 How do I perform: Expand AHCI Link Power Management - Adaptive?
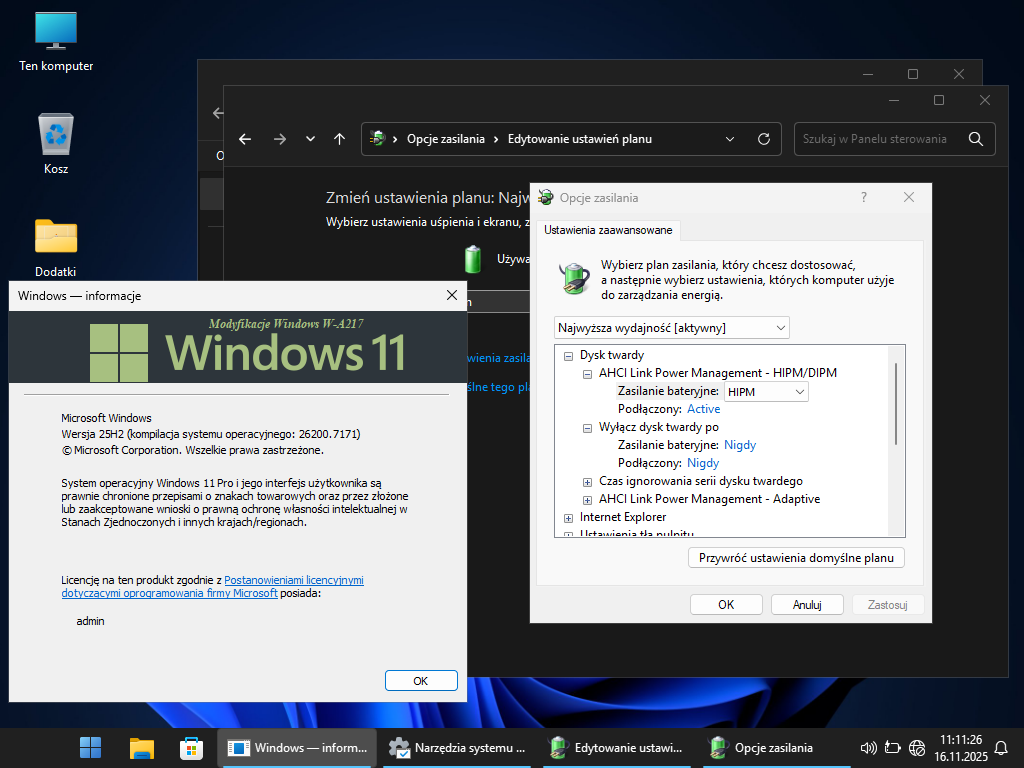pos(587,499)
